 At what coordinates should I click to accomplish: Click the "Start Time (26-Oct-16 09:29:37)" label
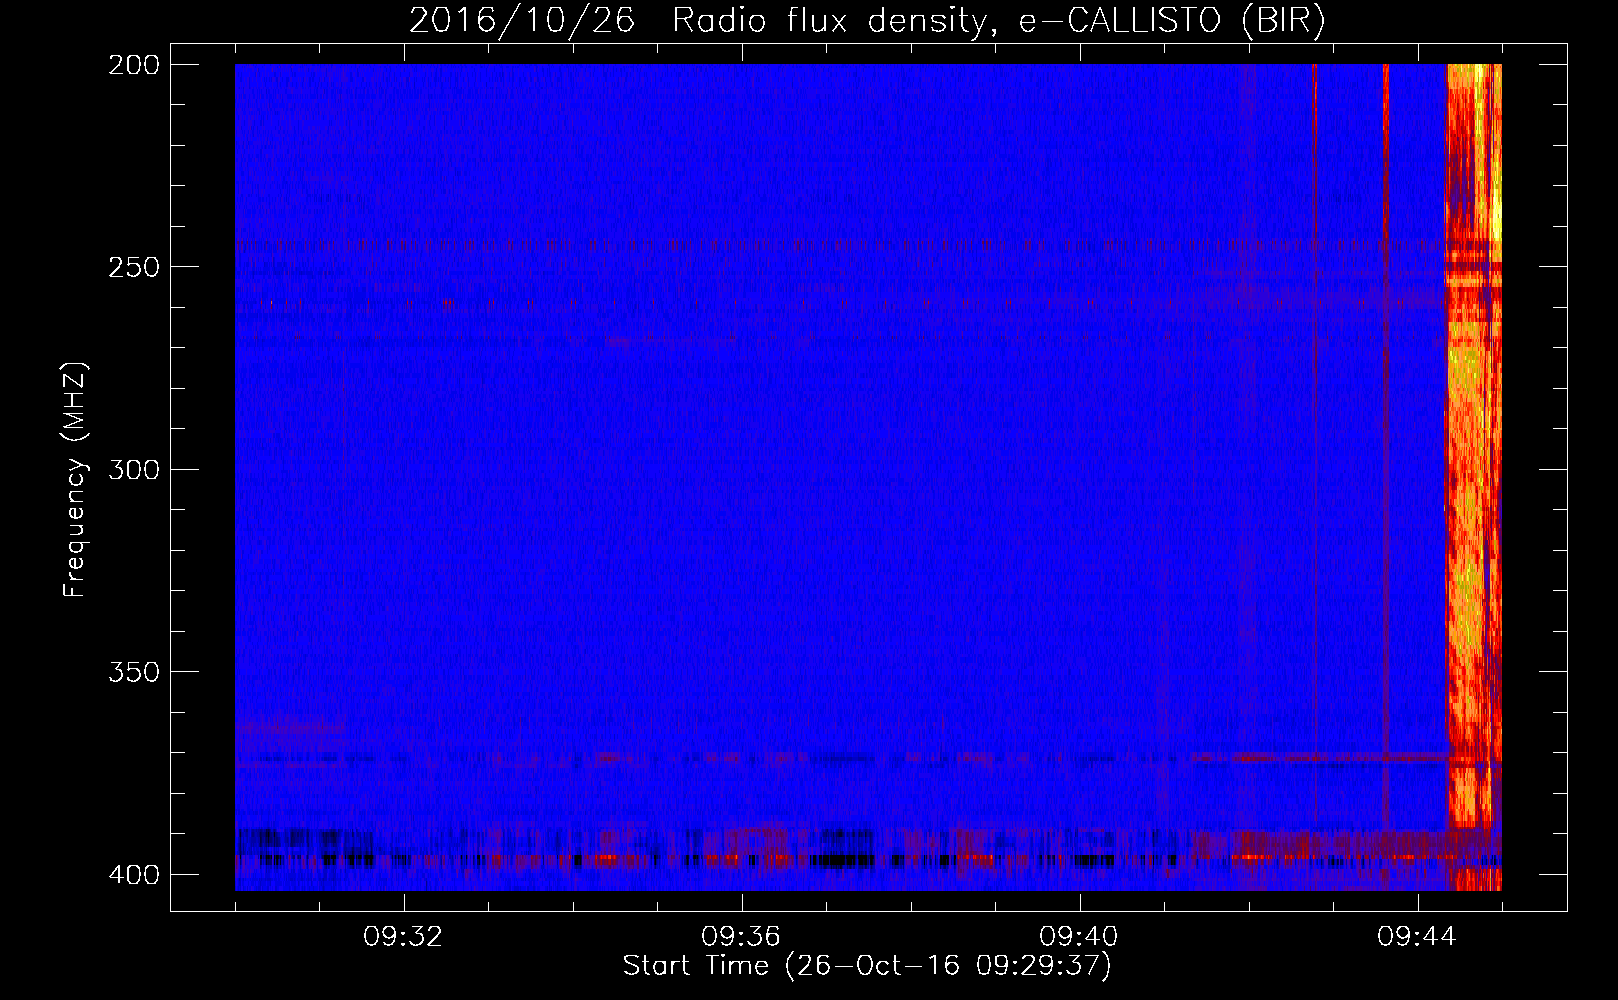(867, 966)
